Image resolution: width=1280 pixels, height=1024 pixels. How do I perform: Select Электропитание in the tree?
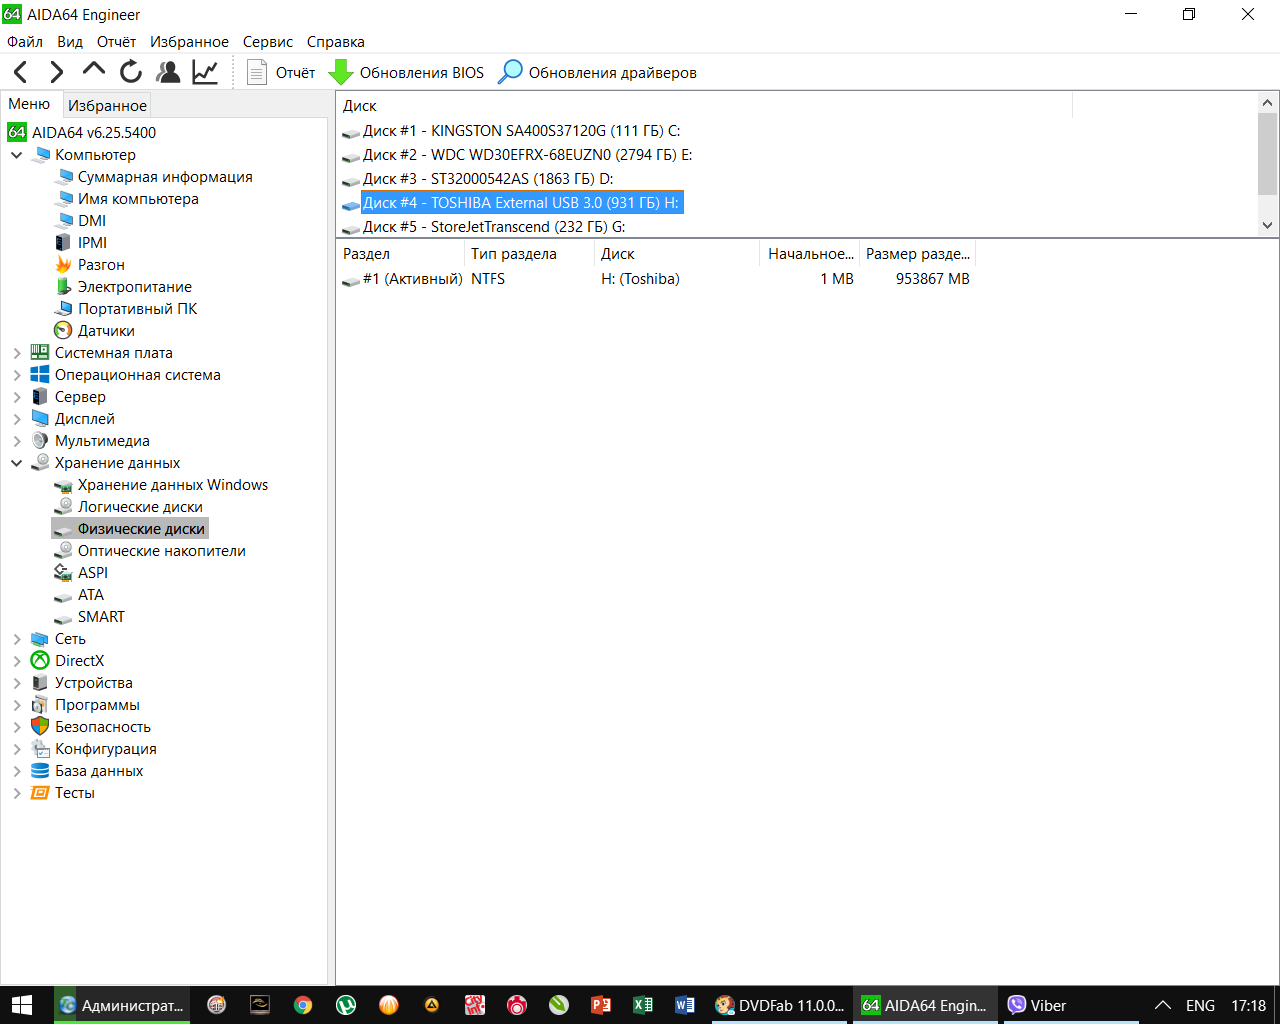coord(135,287)
